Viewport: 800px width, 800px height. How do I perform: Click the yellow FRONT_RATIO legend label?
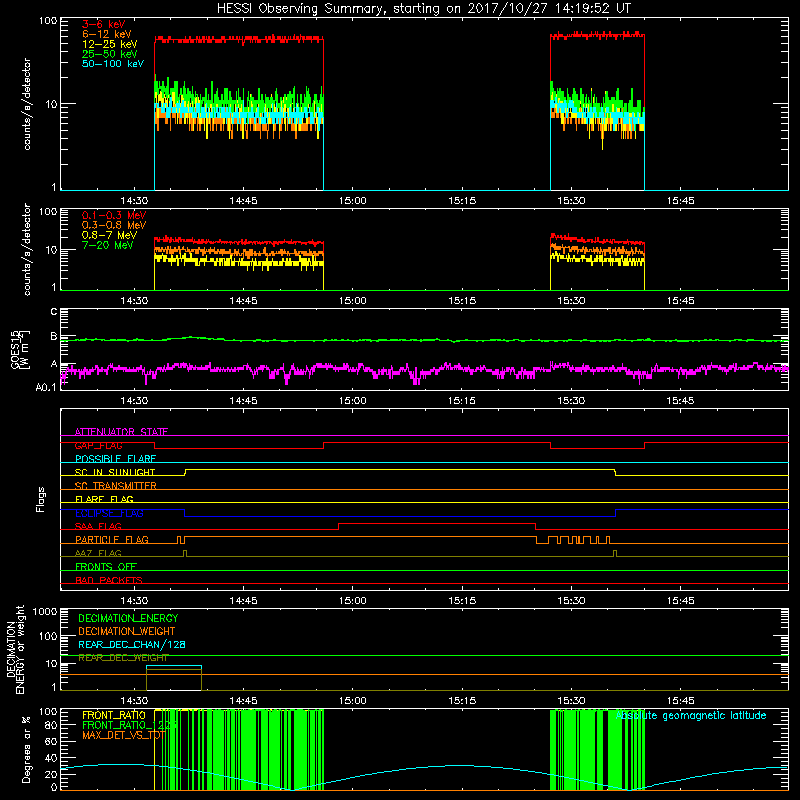coord(114,715)
